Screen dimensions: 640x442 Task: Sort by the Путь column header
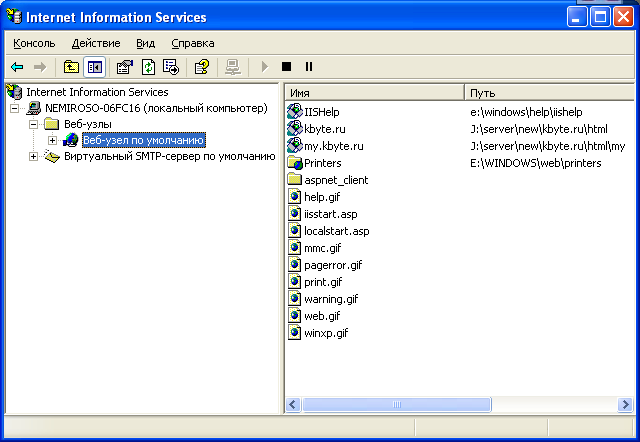click(x=552, y=93)
